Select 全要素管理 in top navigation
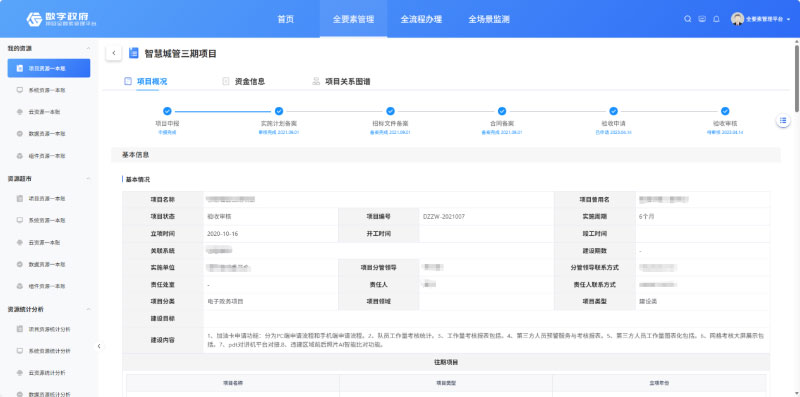Screen dimensions: 800x397 pyautogui.click(x=354, y=19)
